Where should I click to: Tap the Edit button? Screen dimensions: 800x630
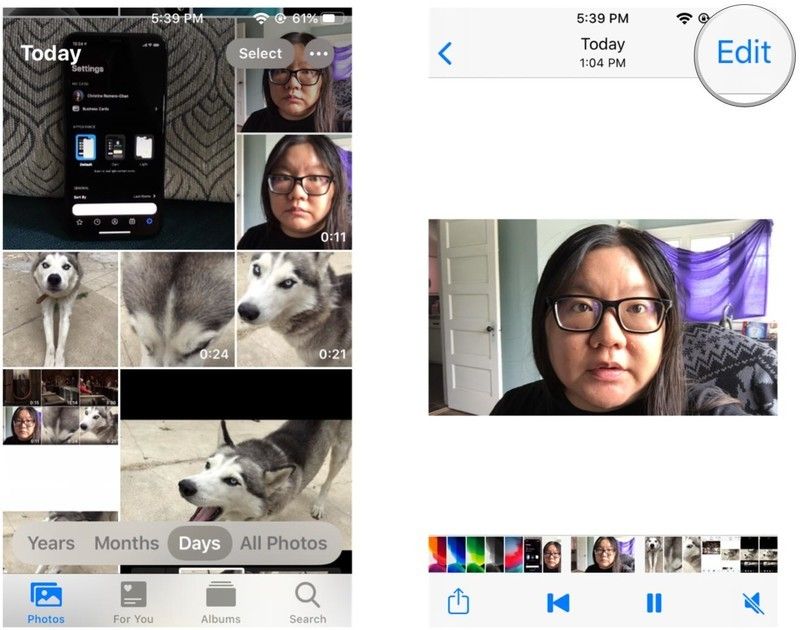(744, 53)
